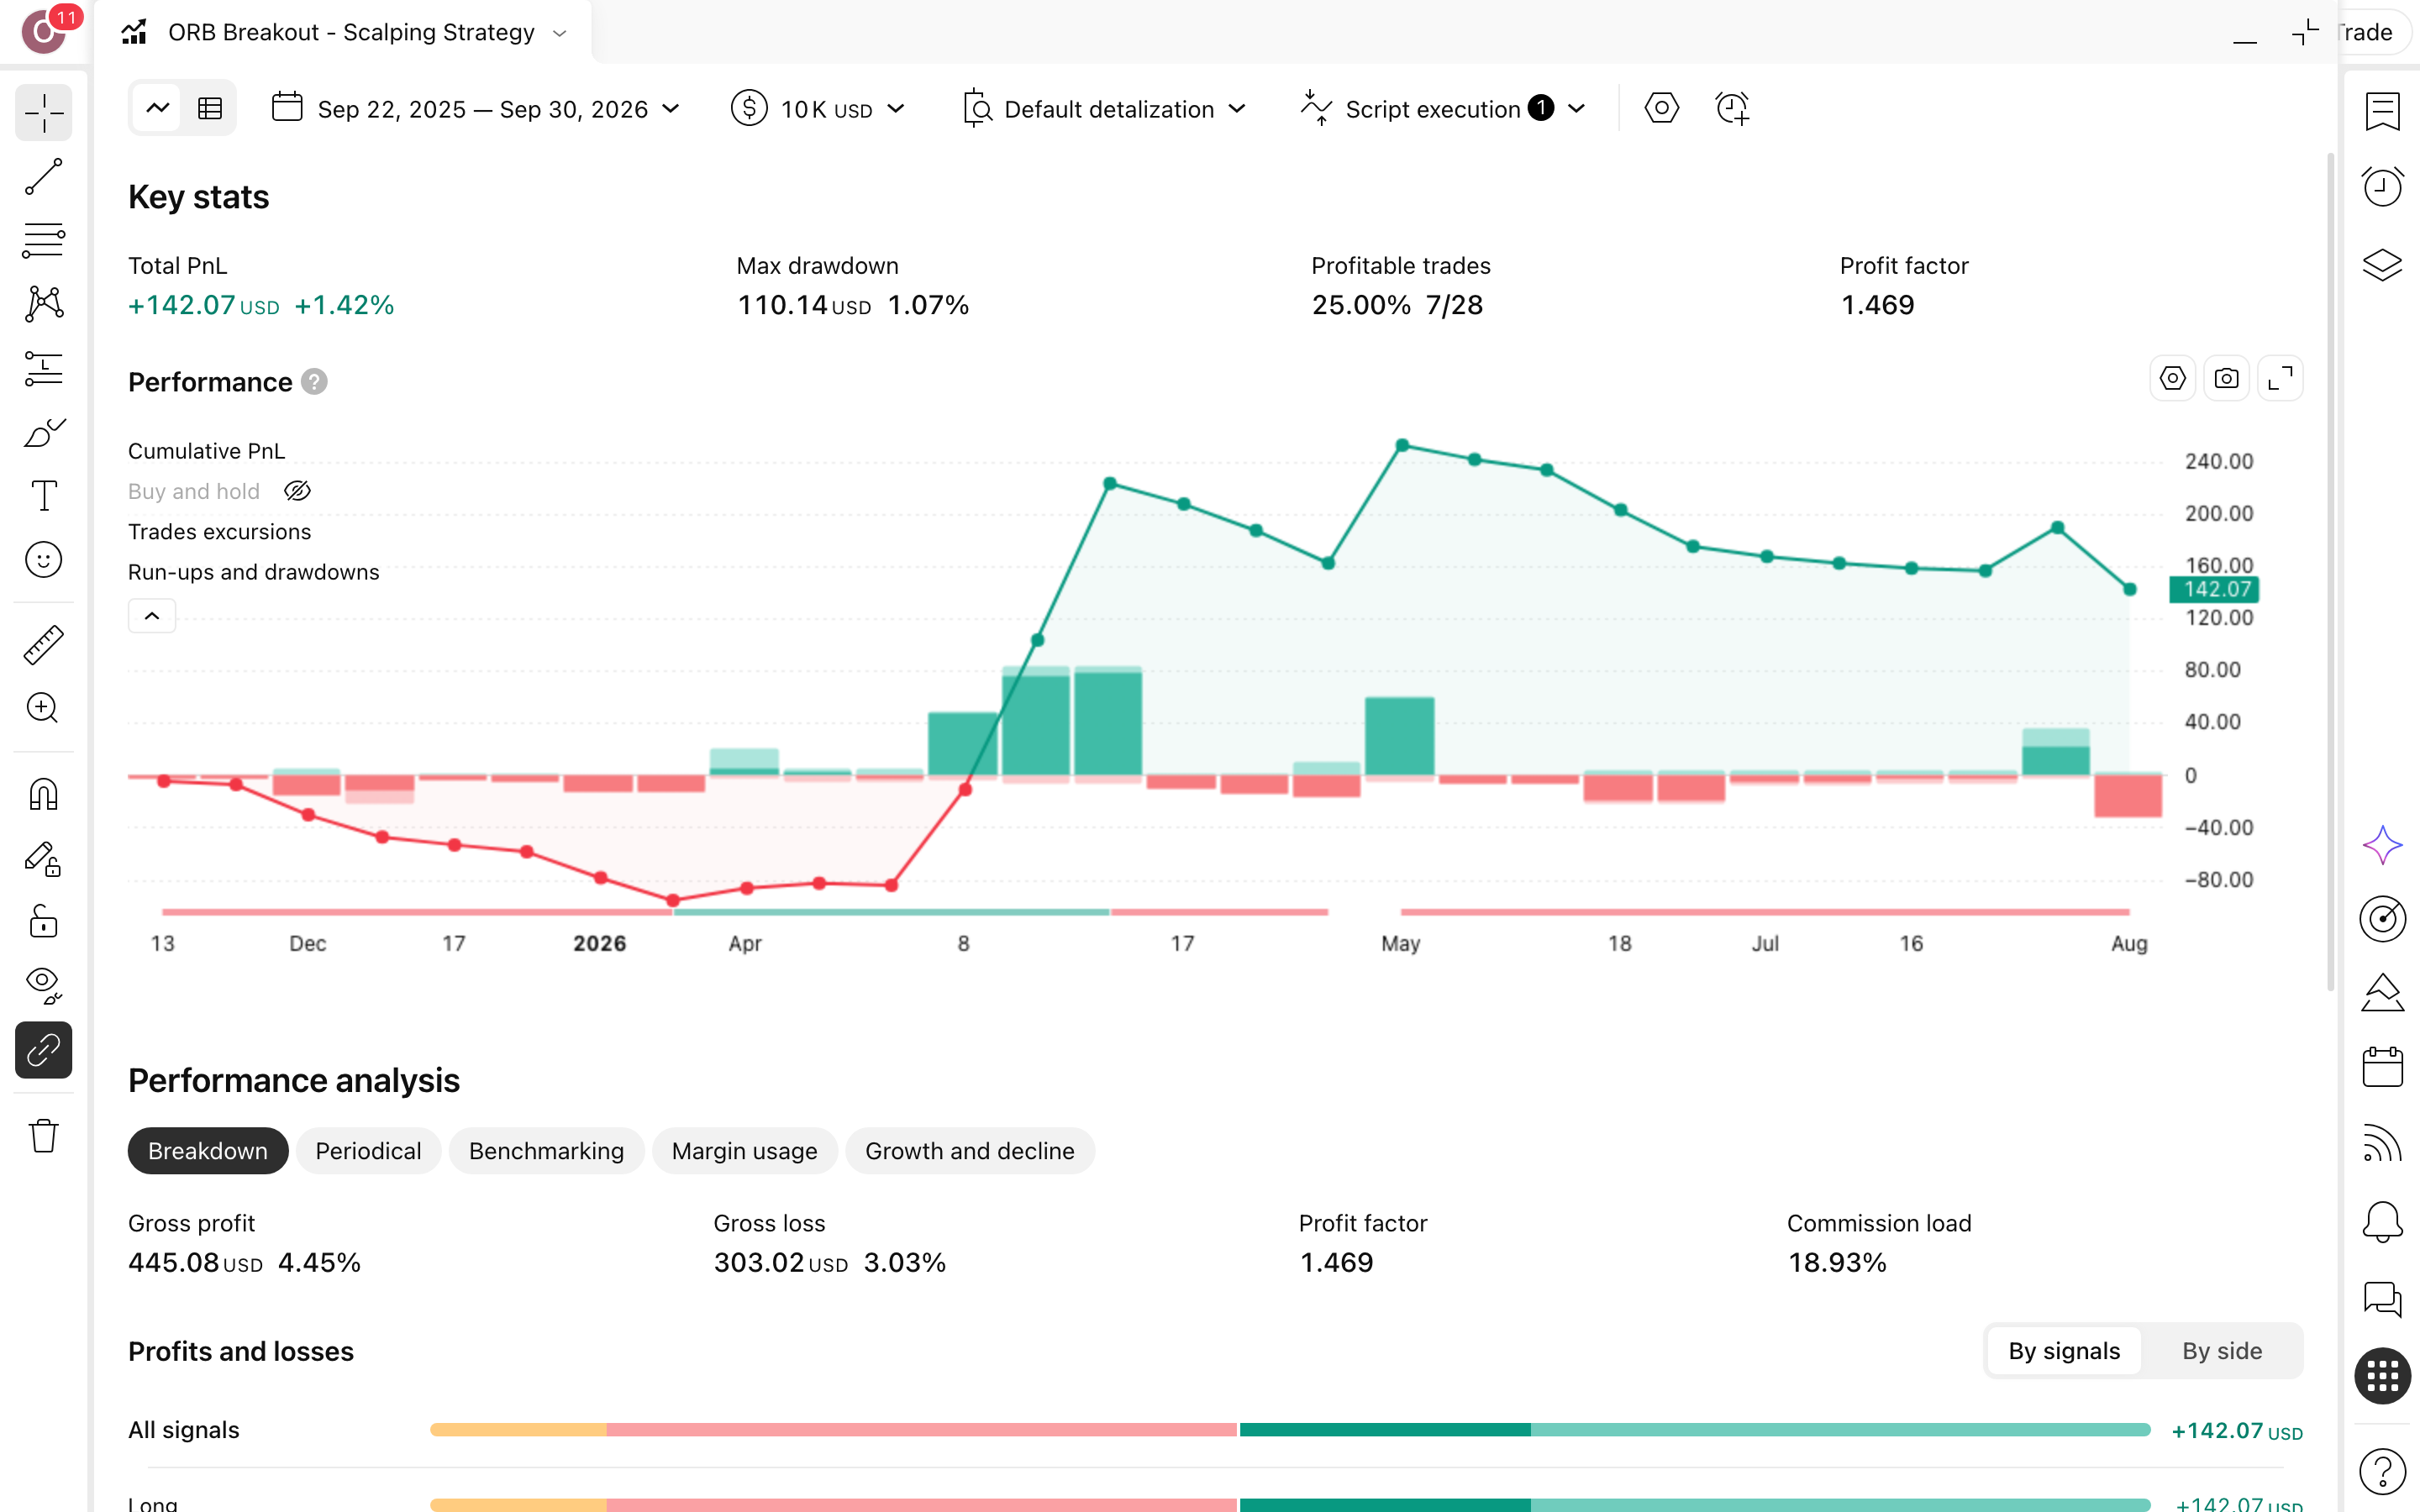The width and height of the screenshot is (2420, 1512).
Task: Click the All signals profit bar
Action: click(x=1290, y=1430)
